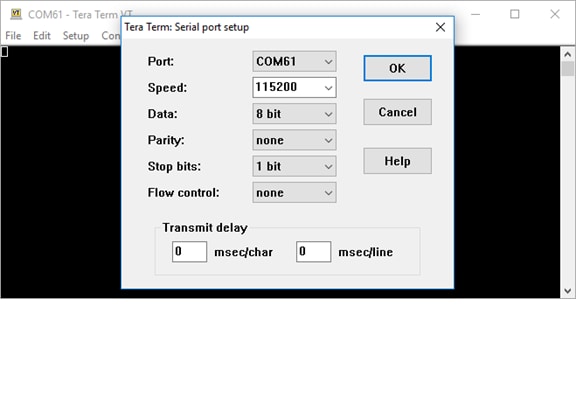Click the Cancel button
This screenshot has width=576, height=404.
[x=397, y=112]
